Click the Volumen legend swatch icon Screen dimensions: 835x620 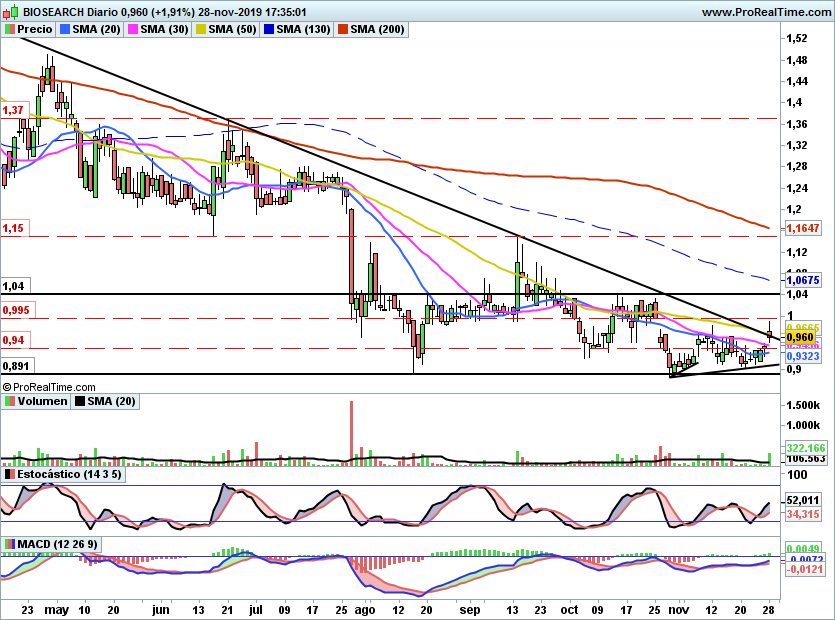tap(10, 401)
